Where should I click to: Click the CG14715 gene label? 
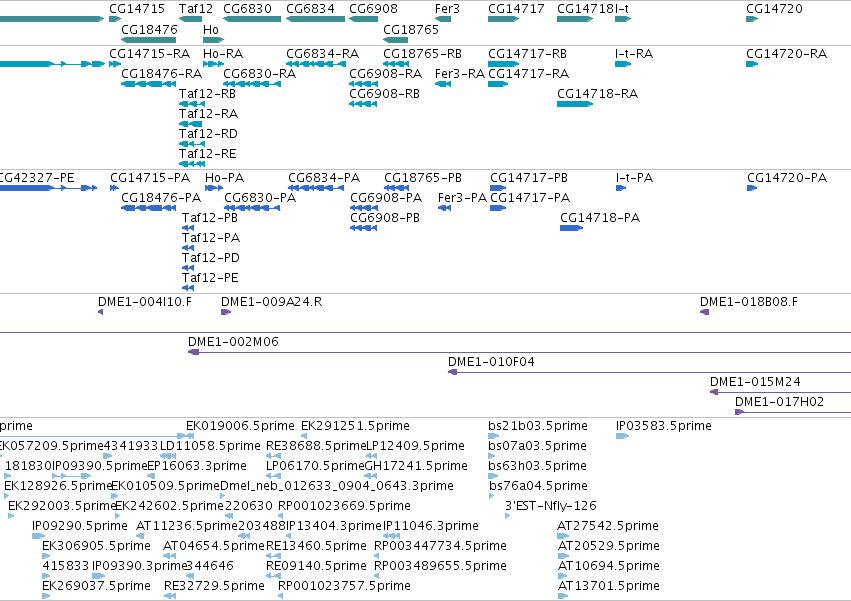137,9
